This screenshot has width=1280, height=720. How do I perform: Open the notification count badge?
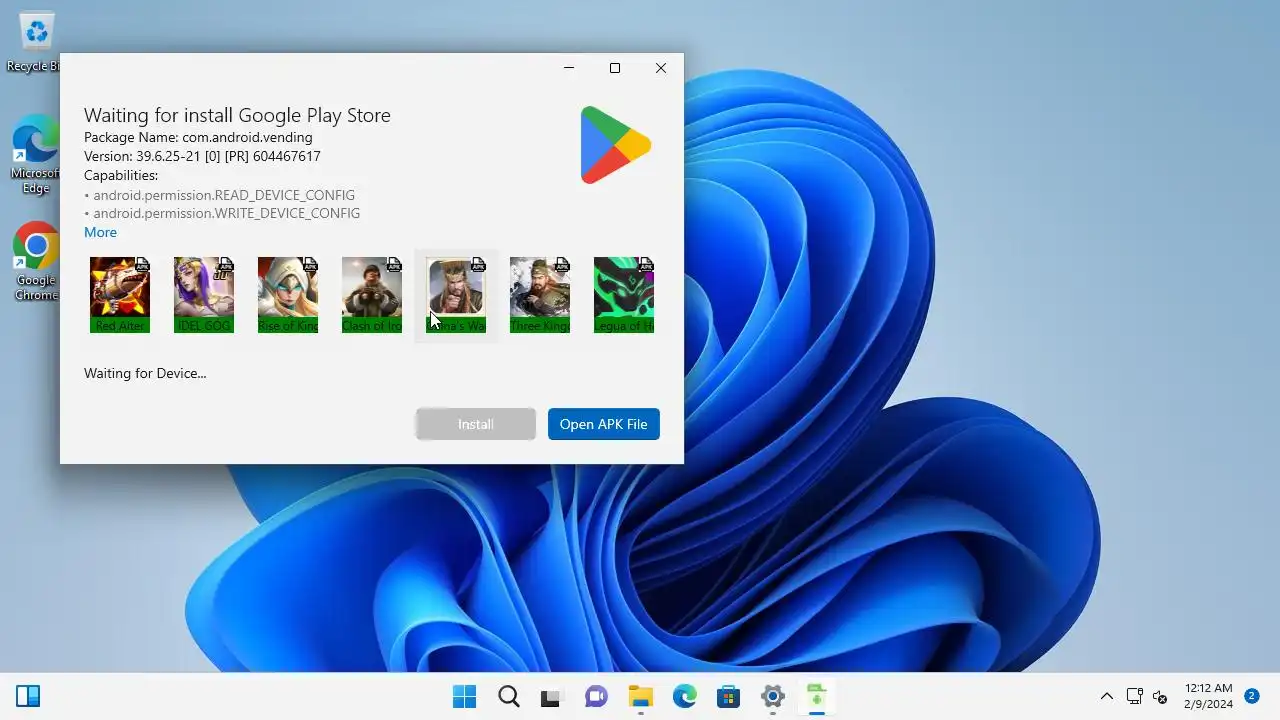[1251, 696]
